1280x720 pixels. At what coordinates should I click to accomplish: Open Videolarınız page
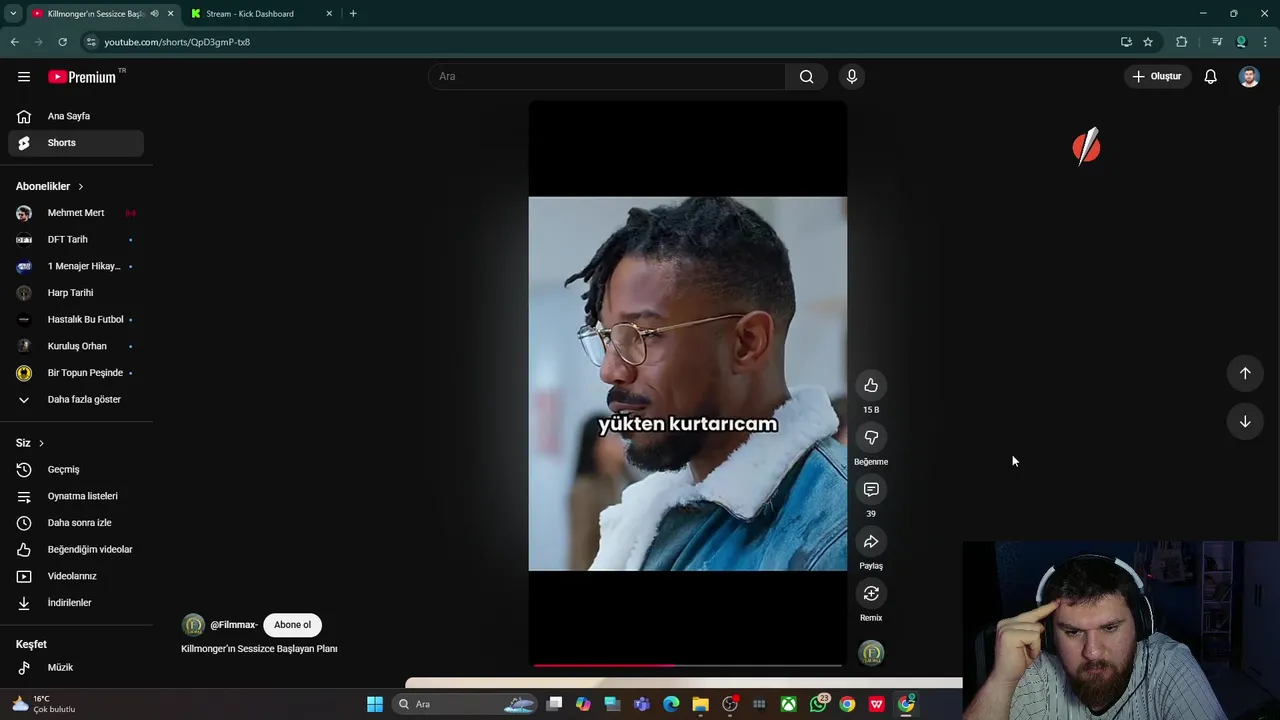76,576
